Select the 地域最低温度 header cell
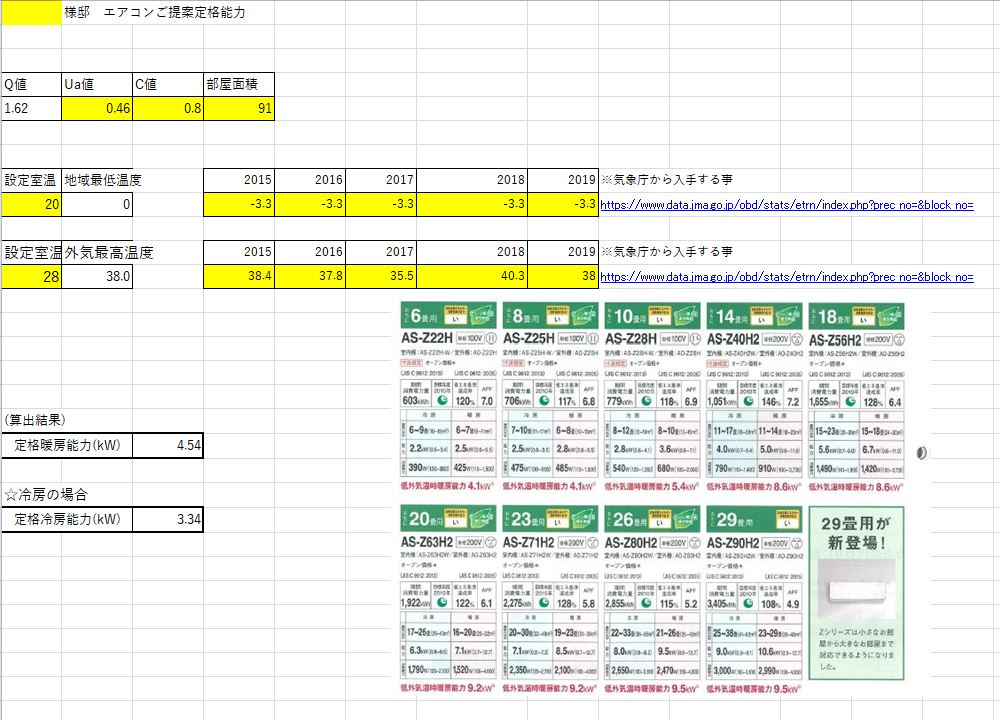The height and width of the screenshot is (720, 1000). pos(97,180)
